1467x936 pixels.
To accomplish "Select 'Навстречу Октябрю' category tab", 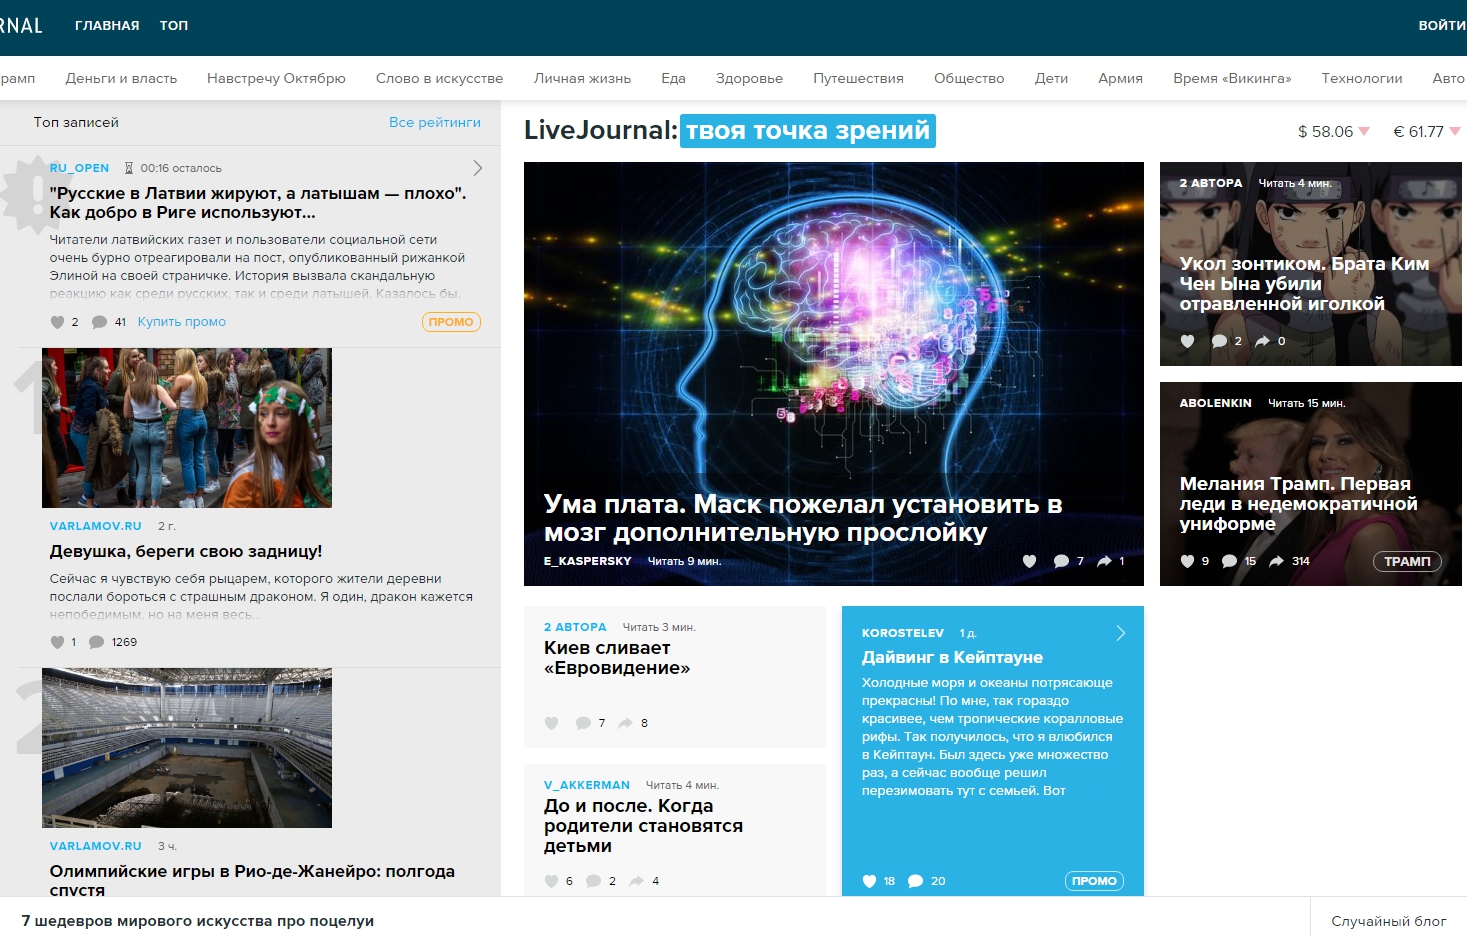I will coord(276,78).
